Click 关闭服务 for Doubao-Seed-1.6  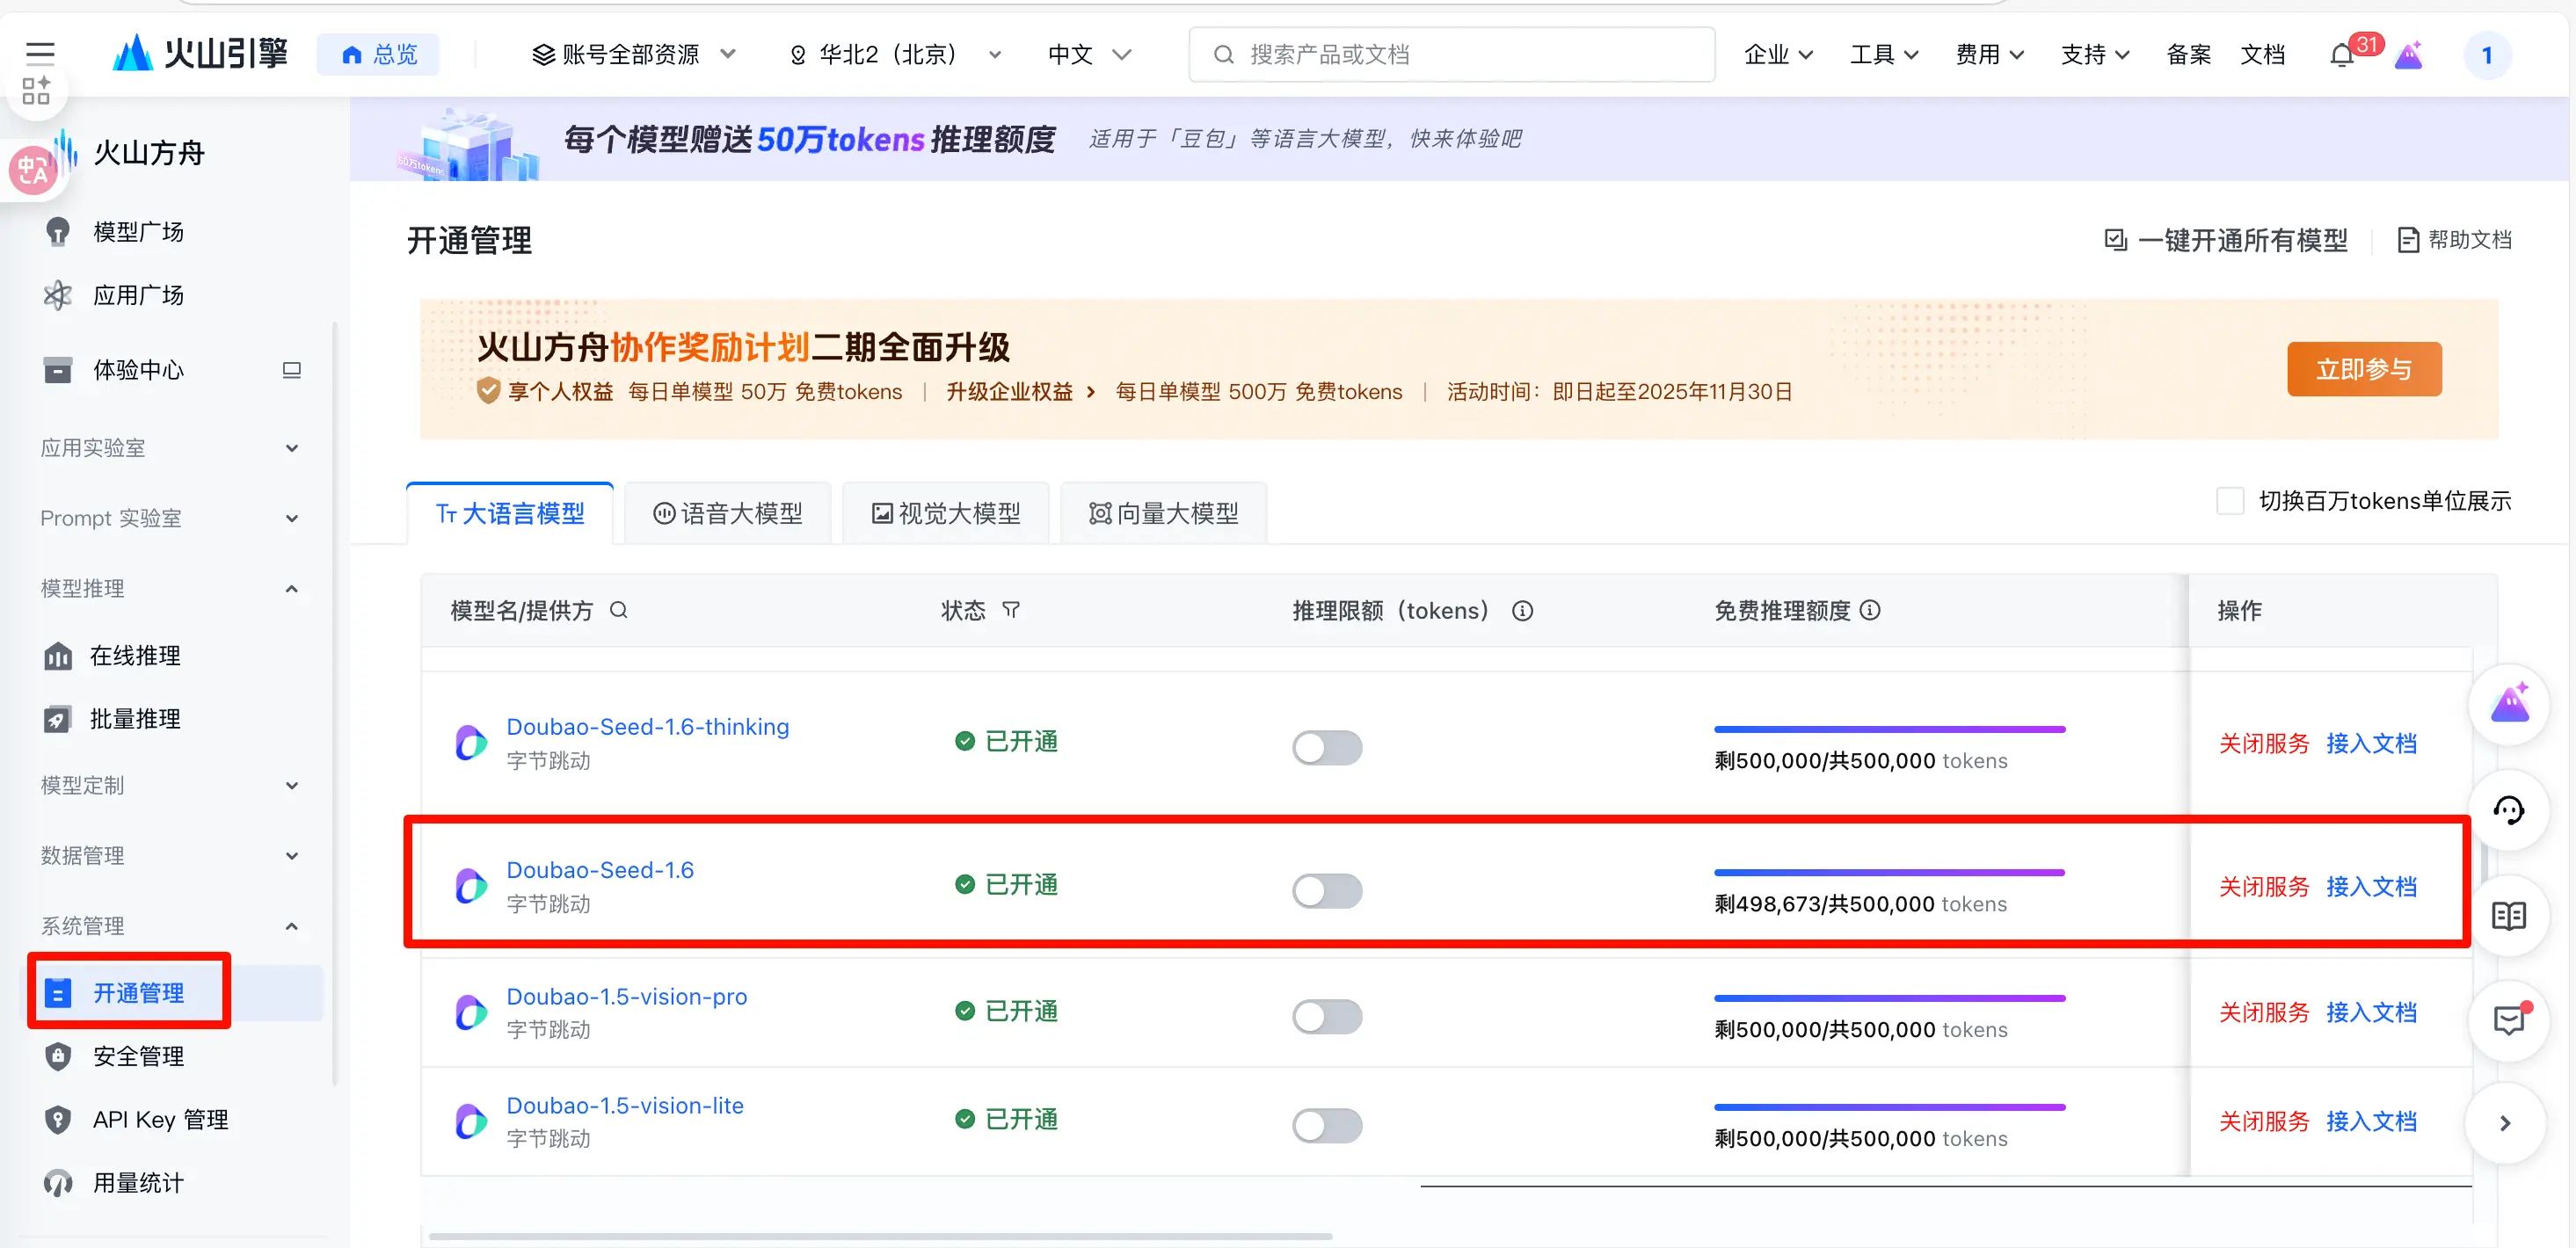[x=2263, y=887]
